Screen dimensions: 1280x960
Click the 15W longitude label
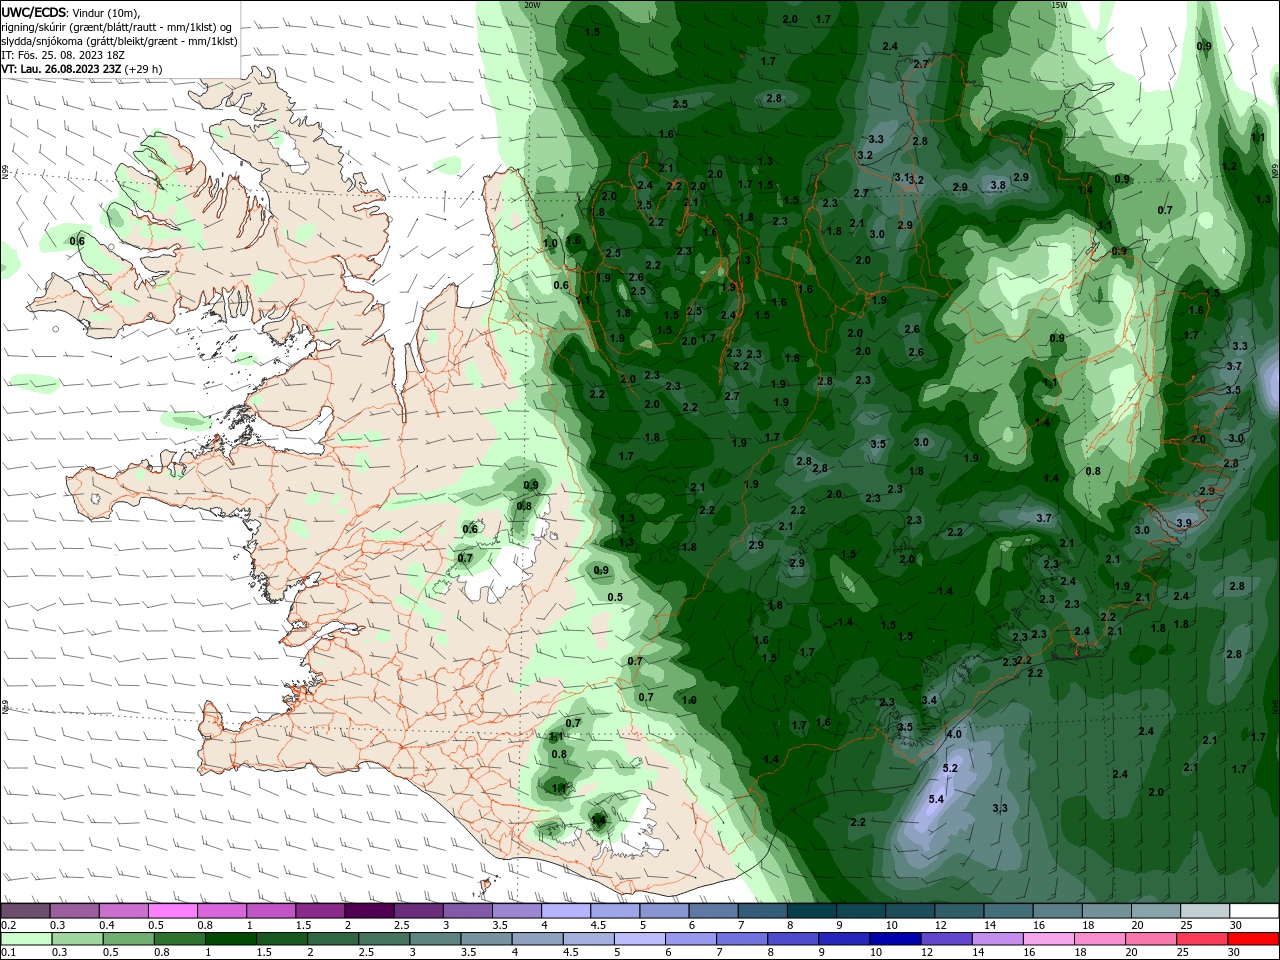pyautogui.click(x=1059, y=5)
